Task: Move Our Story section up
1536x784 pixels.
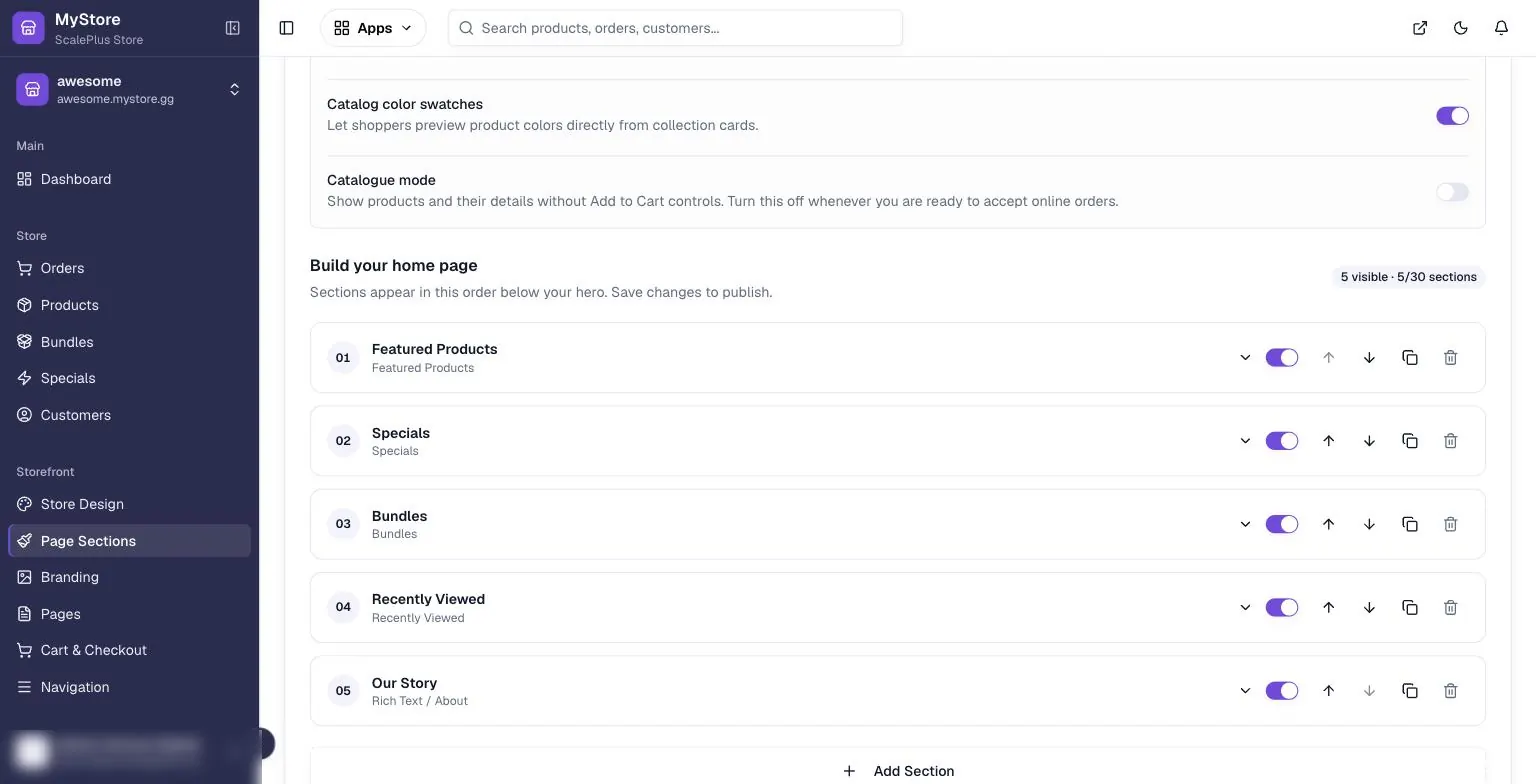Action: click(1329, 691)
